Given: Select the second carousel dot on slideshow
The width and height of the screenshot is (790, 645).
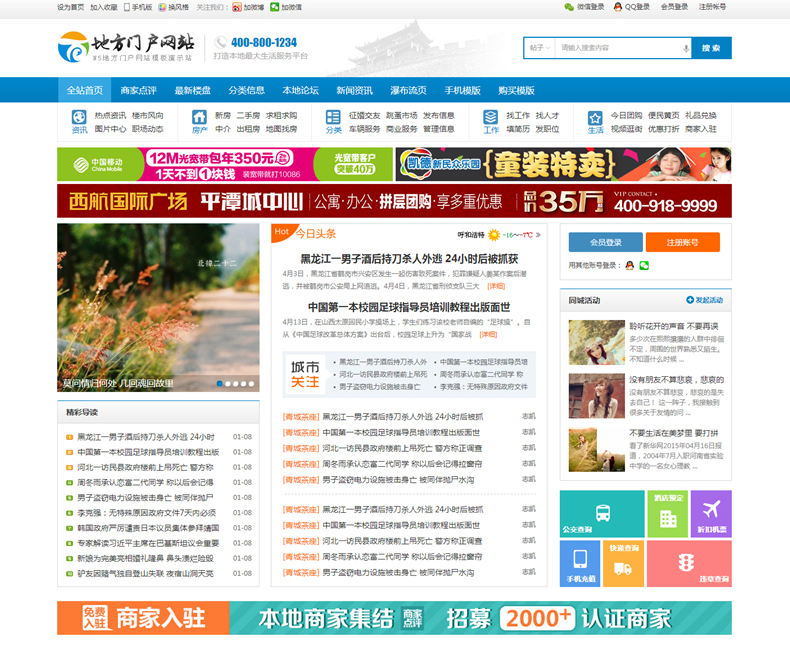Looking at the screenshot, I should (x=228, y=383).
